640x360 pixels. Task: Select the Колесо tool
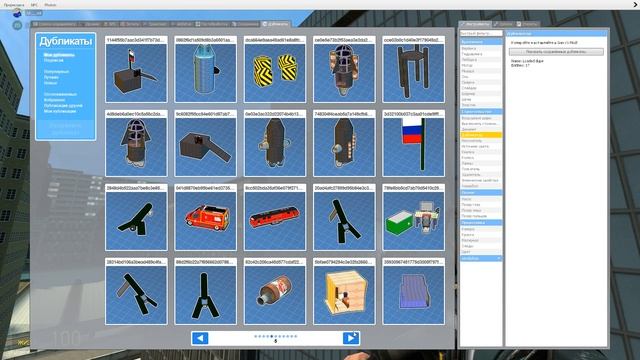click(481, 158)
